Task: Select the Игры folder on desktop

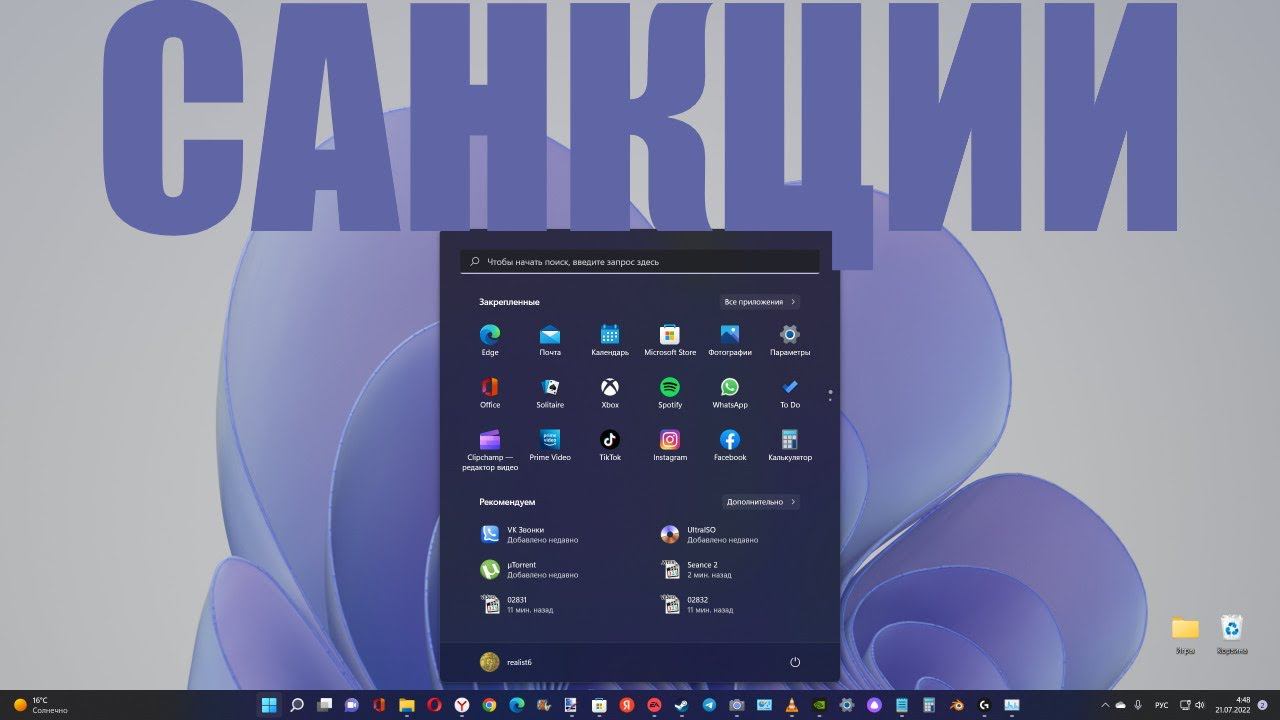Action: coord(1185,635)
